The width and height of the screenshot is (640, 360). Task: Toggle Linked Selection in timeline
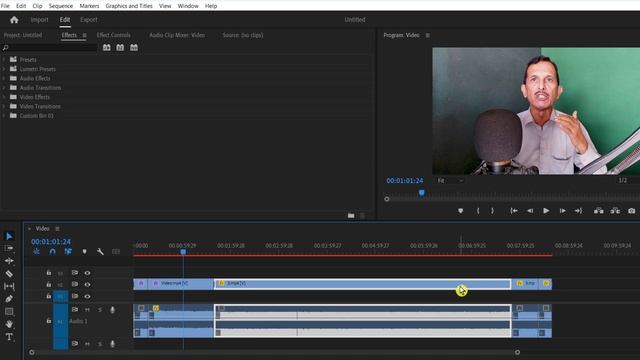click(68, 251)
